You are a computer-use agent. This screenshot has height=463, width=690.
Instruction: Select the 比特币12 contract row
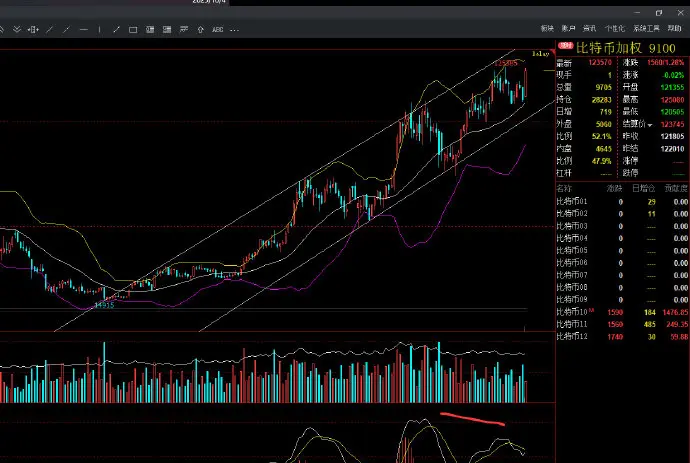tap(622, 337)
